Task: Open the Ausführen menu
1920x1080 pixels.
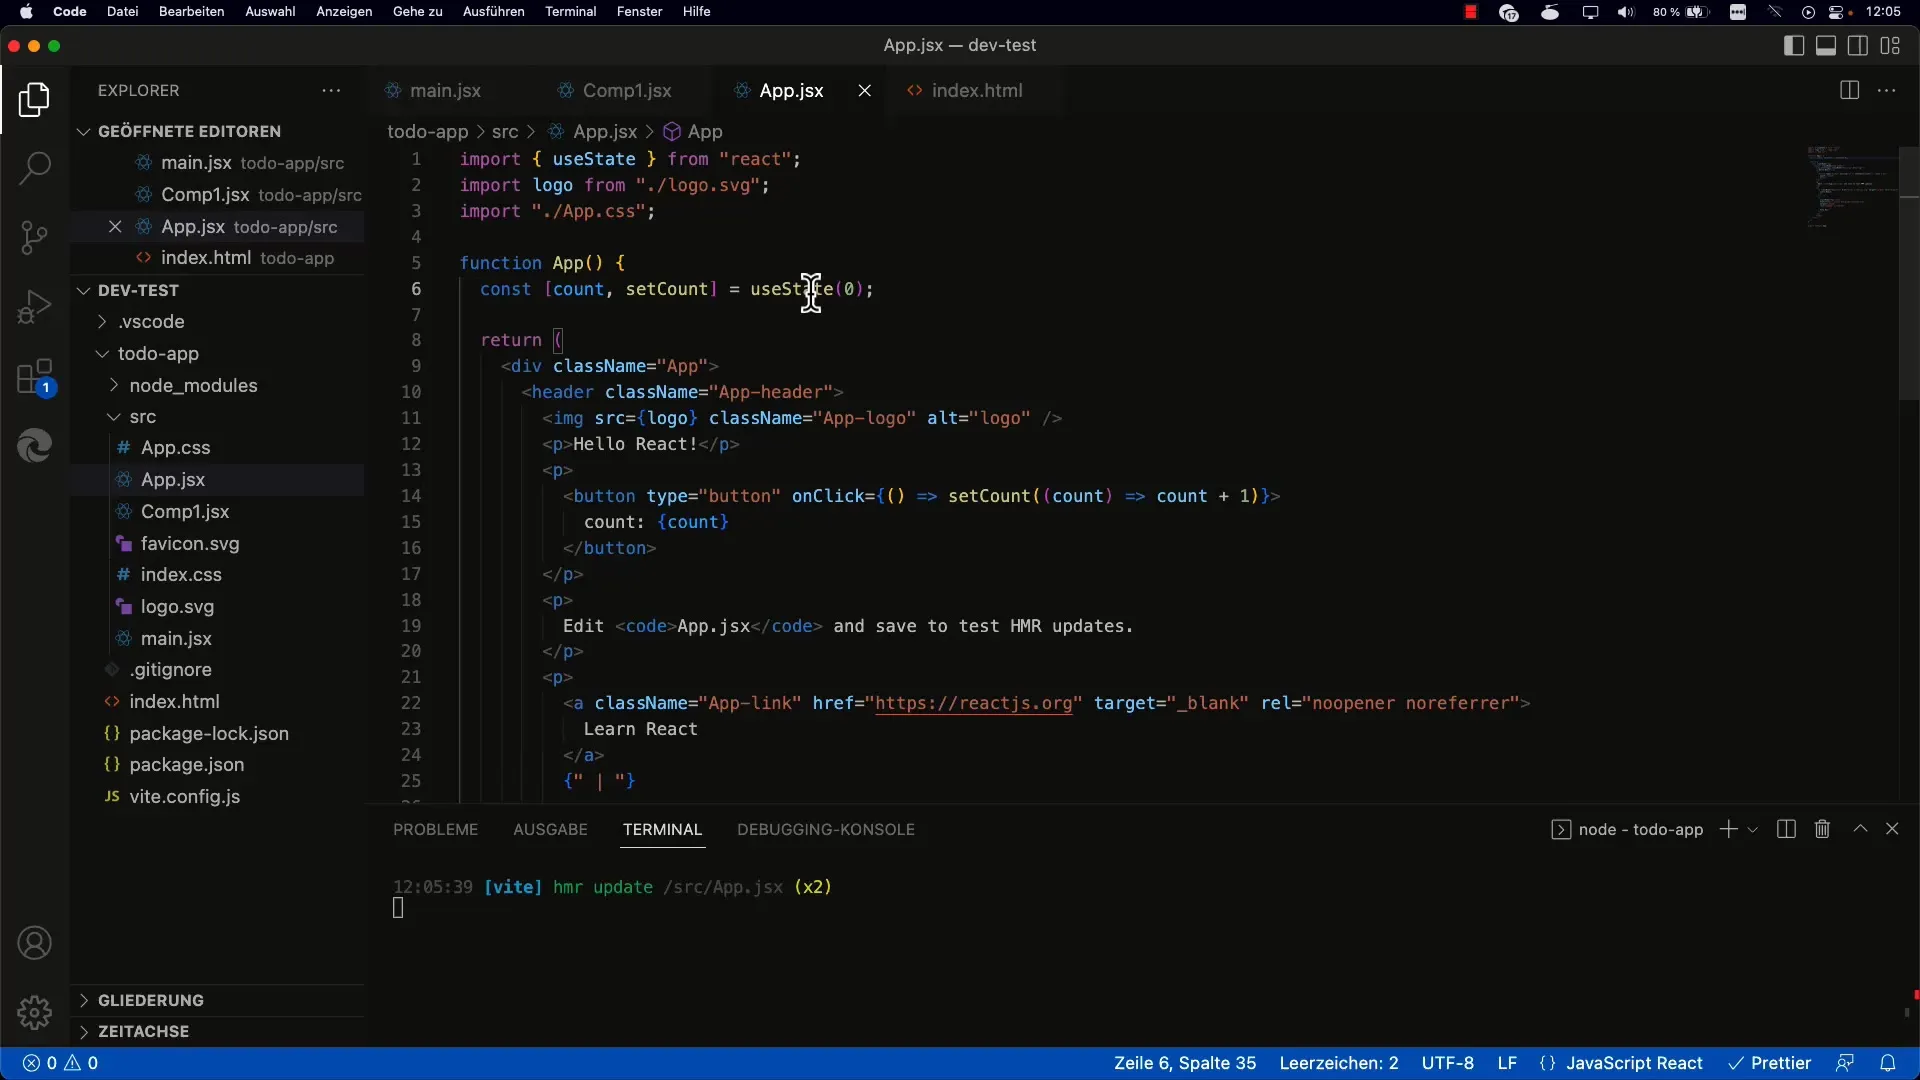Action: 494,12
